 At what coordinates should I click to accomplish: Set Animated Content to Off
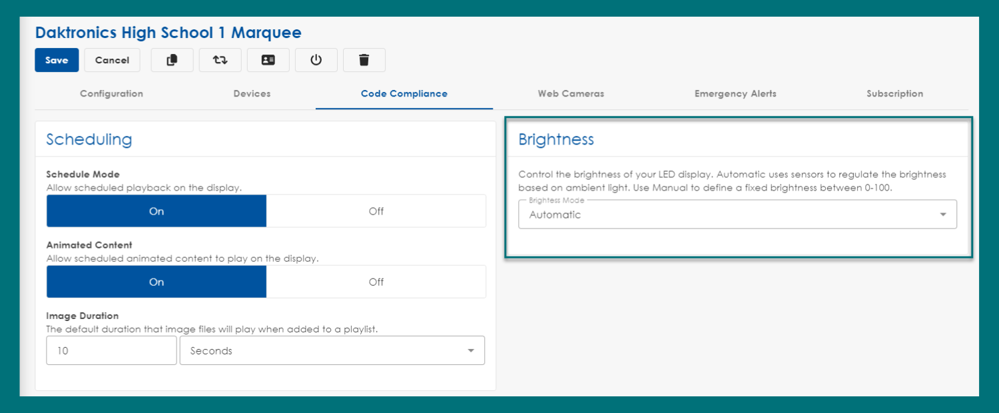pos(376,282)
